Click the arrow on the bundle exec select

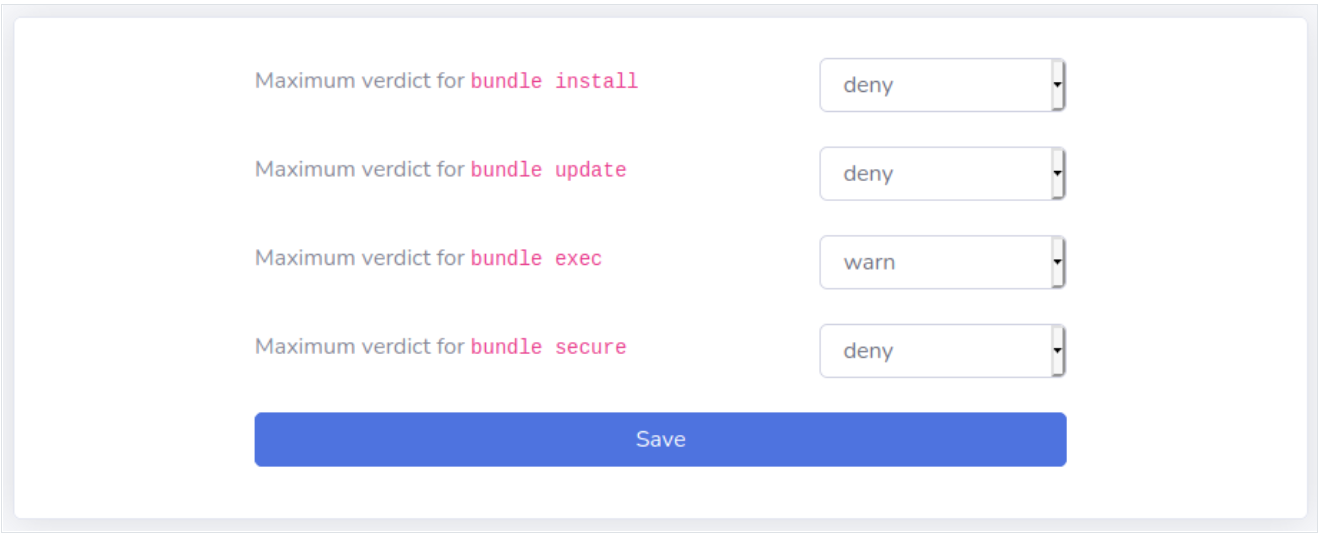[1057, 262]
